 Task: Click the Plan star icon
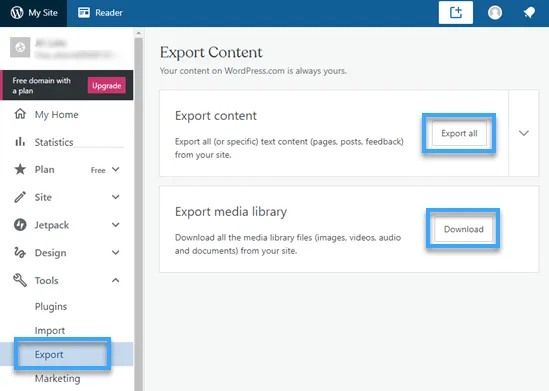pyautogui.click(x=20, y=169)
